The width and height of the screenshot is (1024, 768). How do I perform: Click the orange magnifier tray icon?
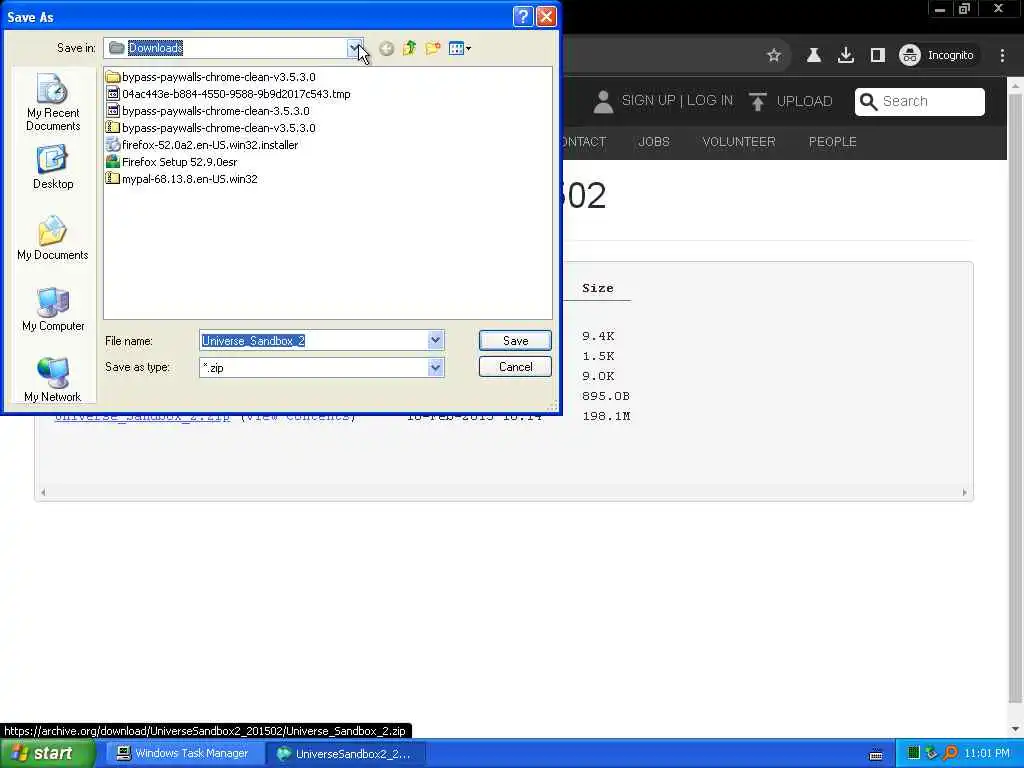950,753
